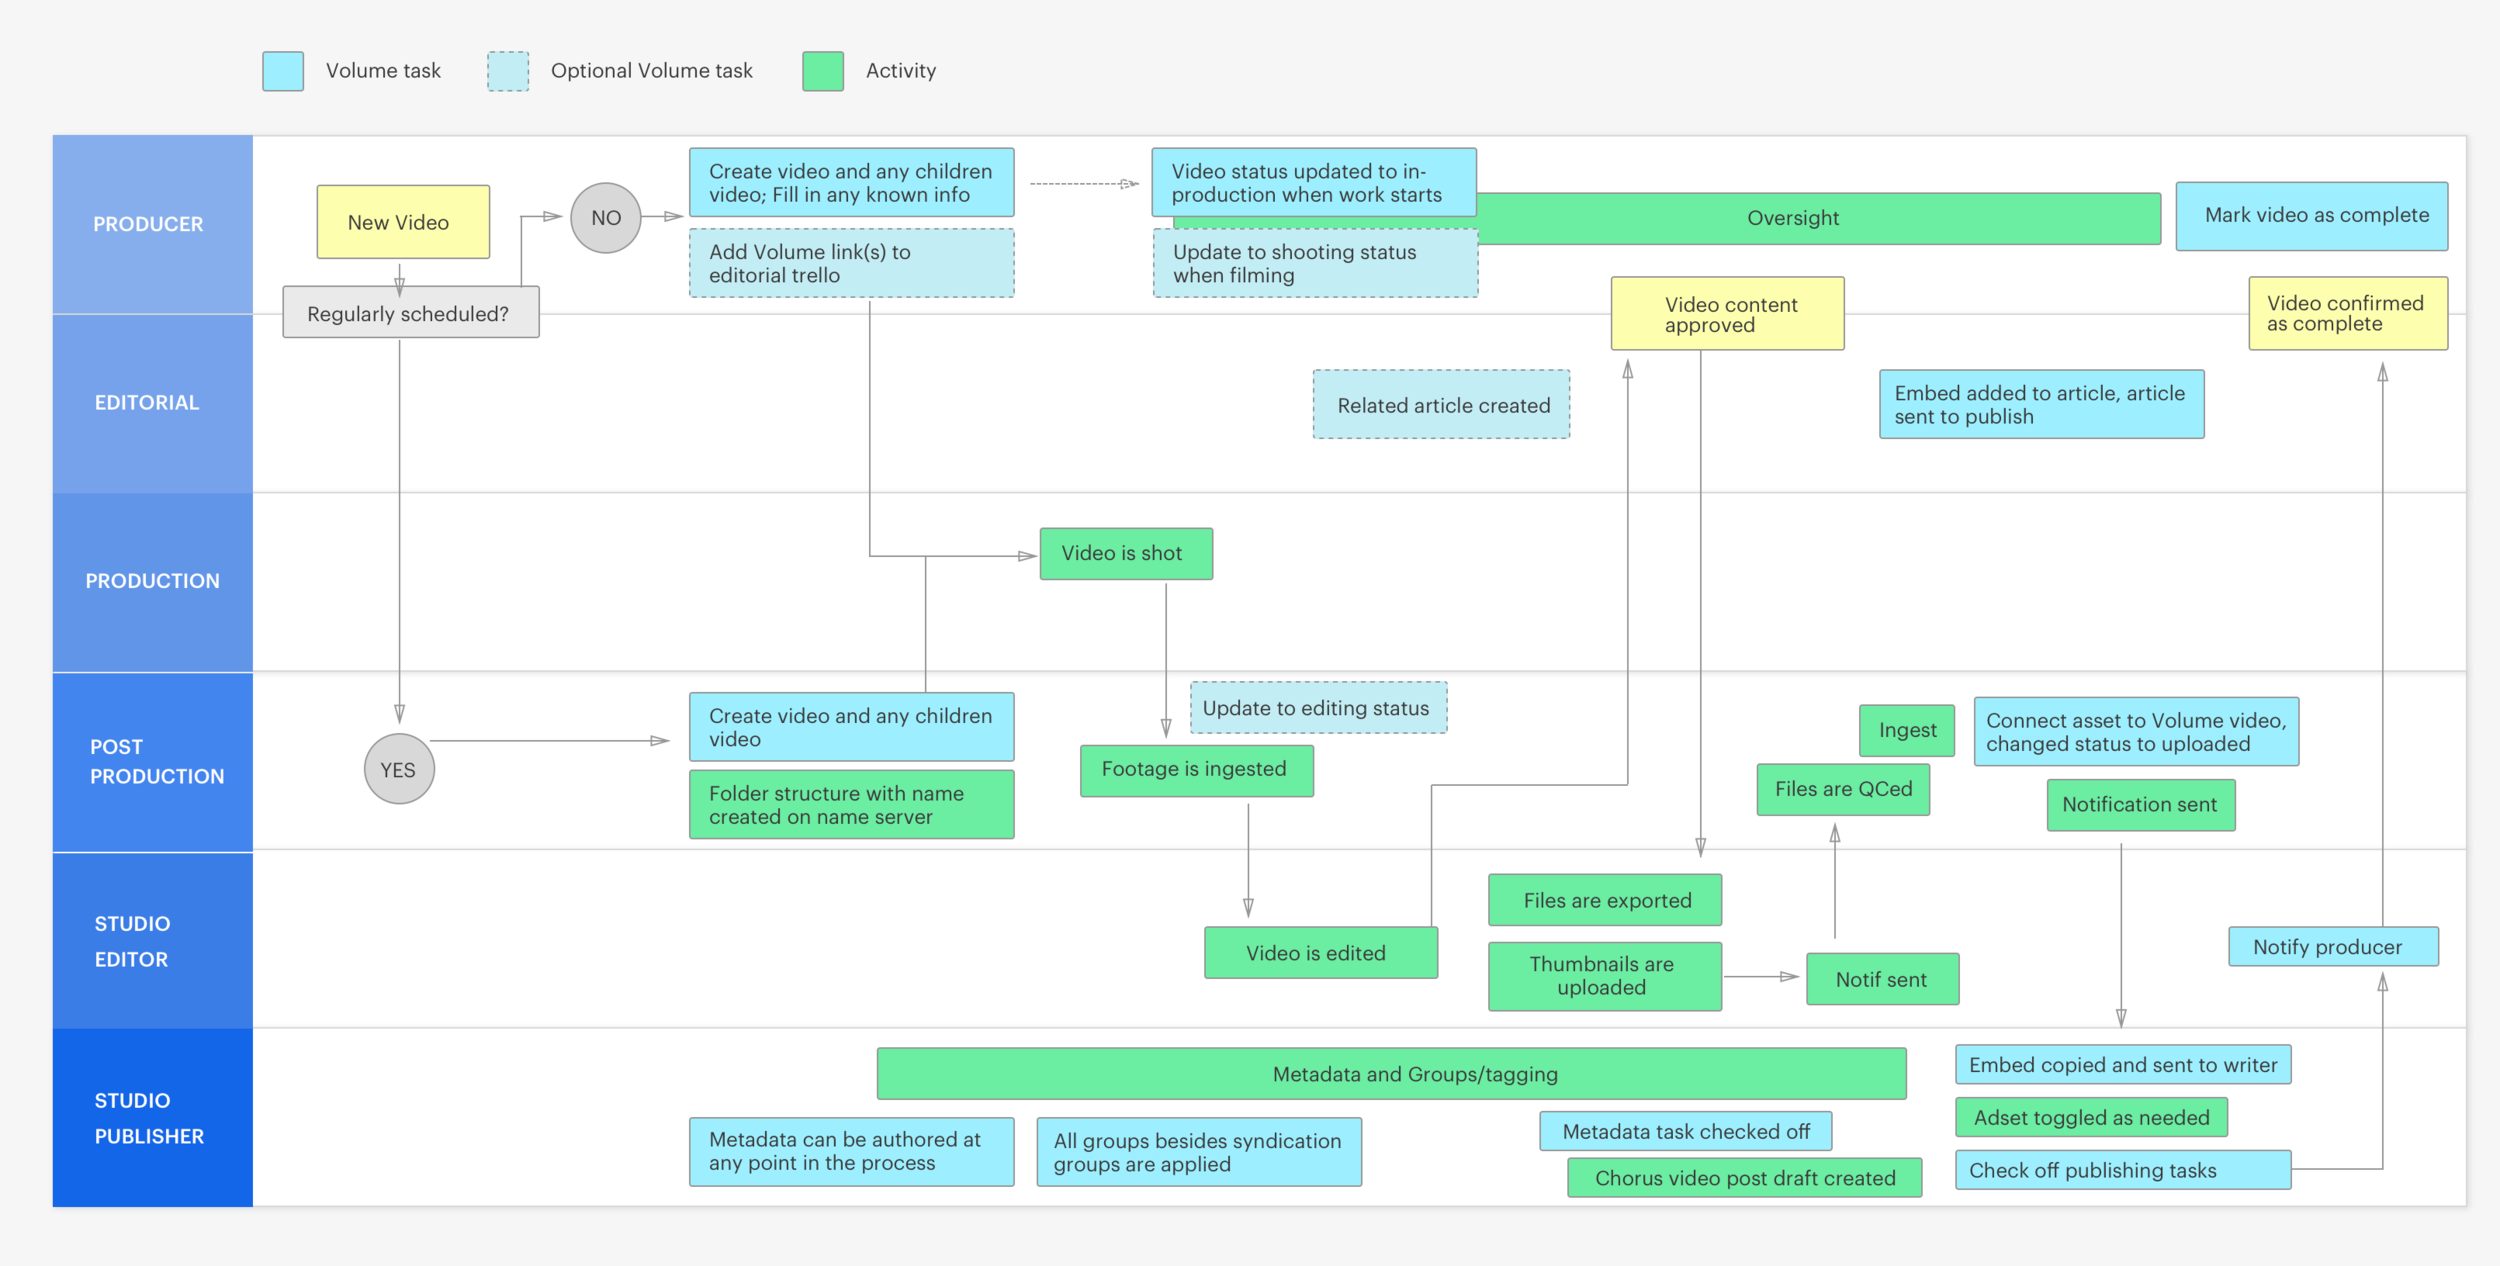
Task: Click 'Metadata and Groups/tagging' green bar
Action: (1392, 1074)
